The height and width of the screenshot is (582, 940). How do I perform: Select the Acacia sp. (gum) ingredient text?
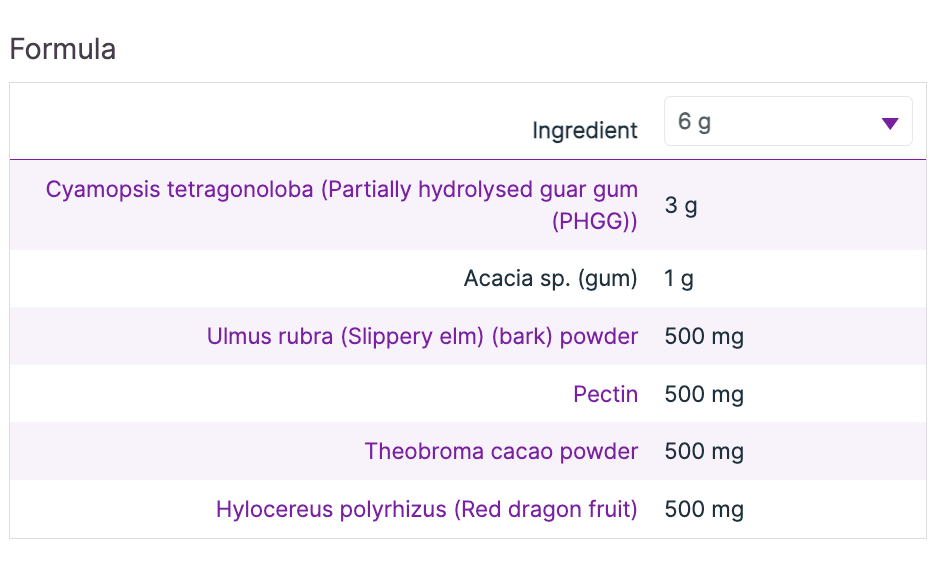[x=550, y=278]
